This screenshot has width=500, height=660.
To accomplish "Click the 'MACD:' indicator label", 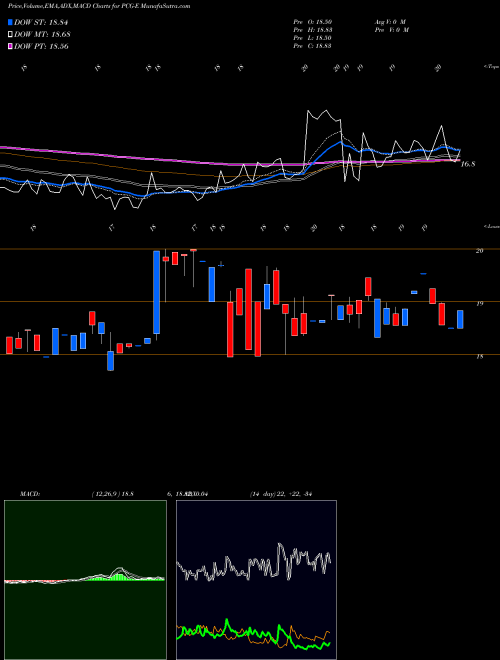I will (30, 494).
